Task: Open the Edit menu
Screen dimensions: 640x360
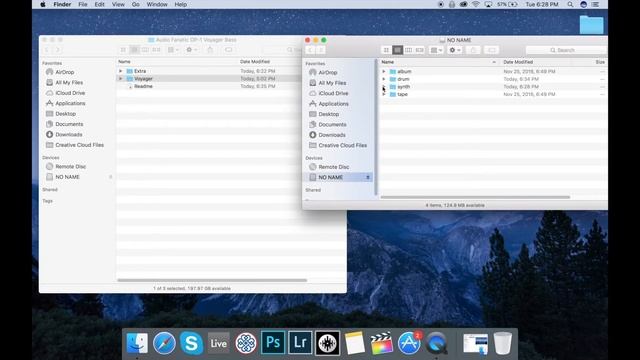Action: (100, 4)
